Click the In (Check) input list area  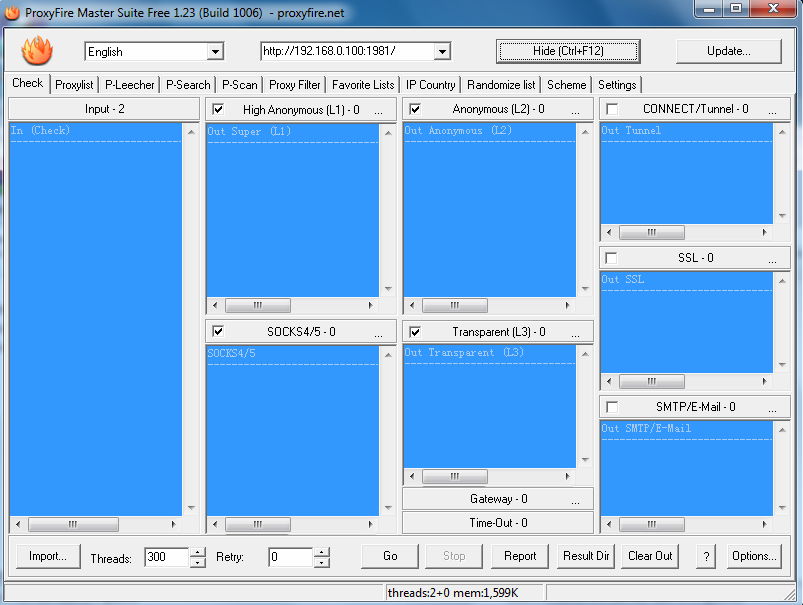96,319
